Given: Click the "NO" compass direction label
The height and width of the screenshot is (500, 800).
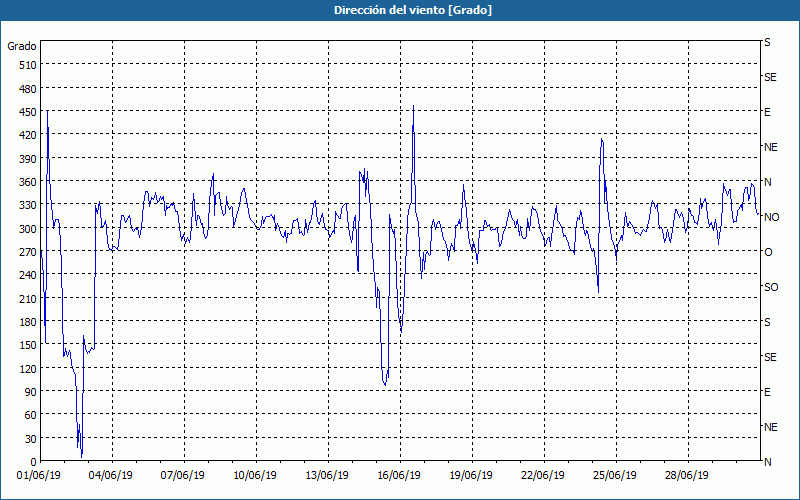Looking at the screenshot, I should tap(771, 217).
